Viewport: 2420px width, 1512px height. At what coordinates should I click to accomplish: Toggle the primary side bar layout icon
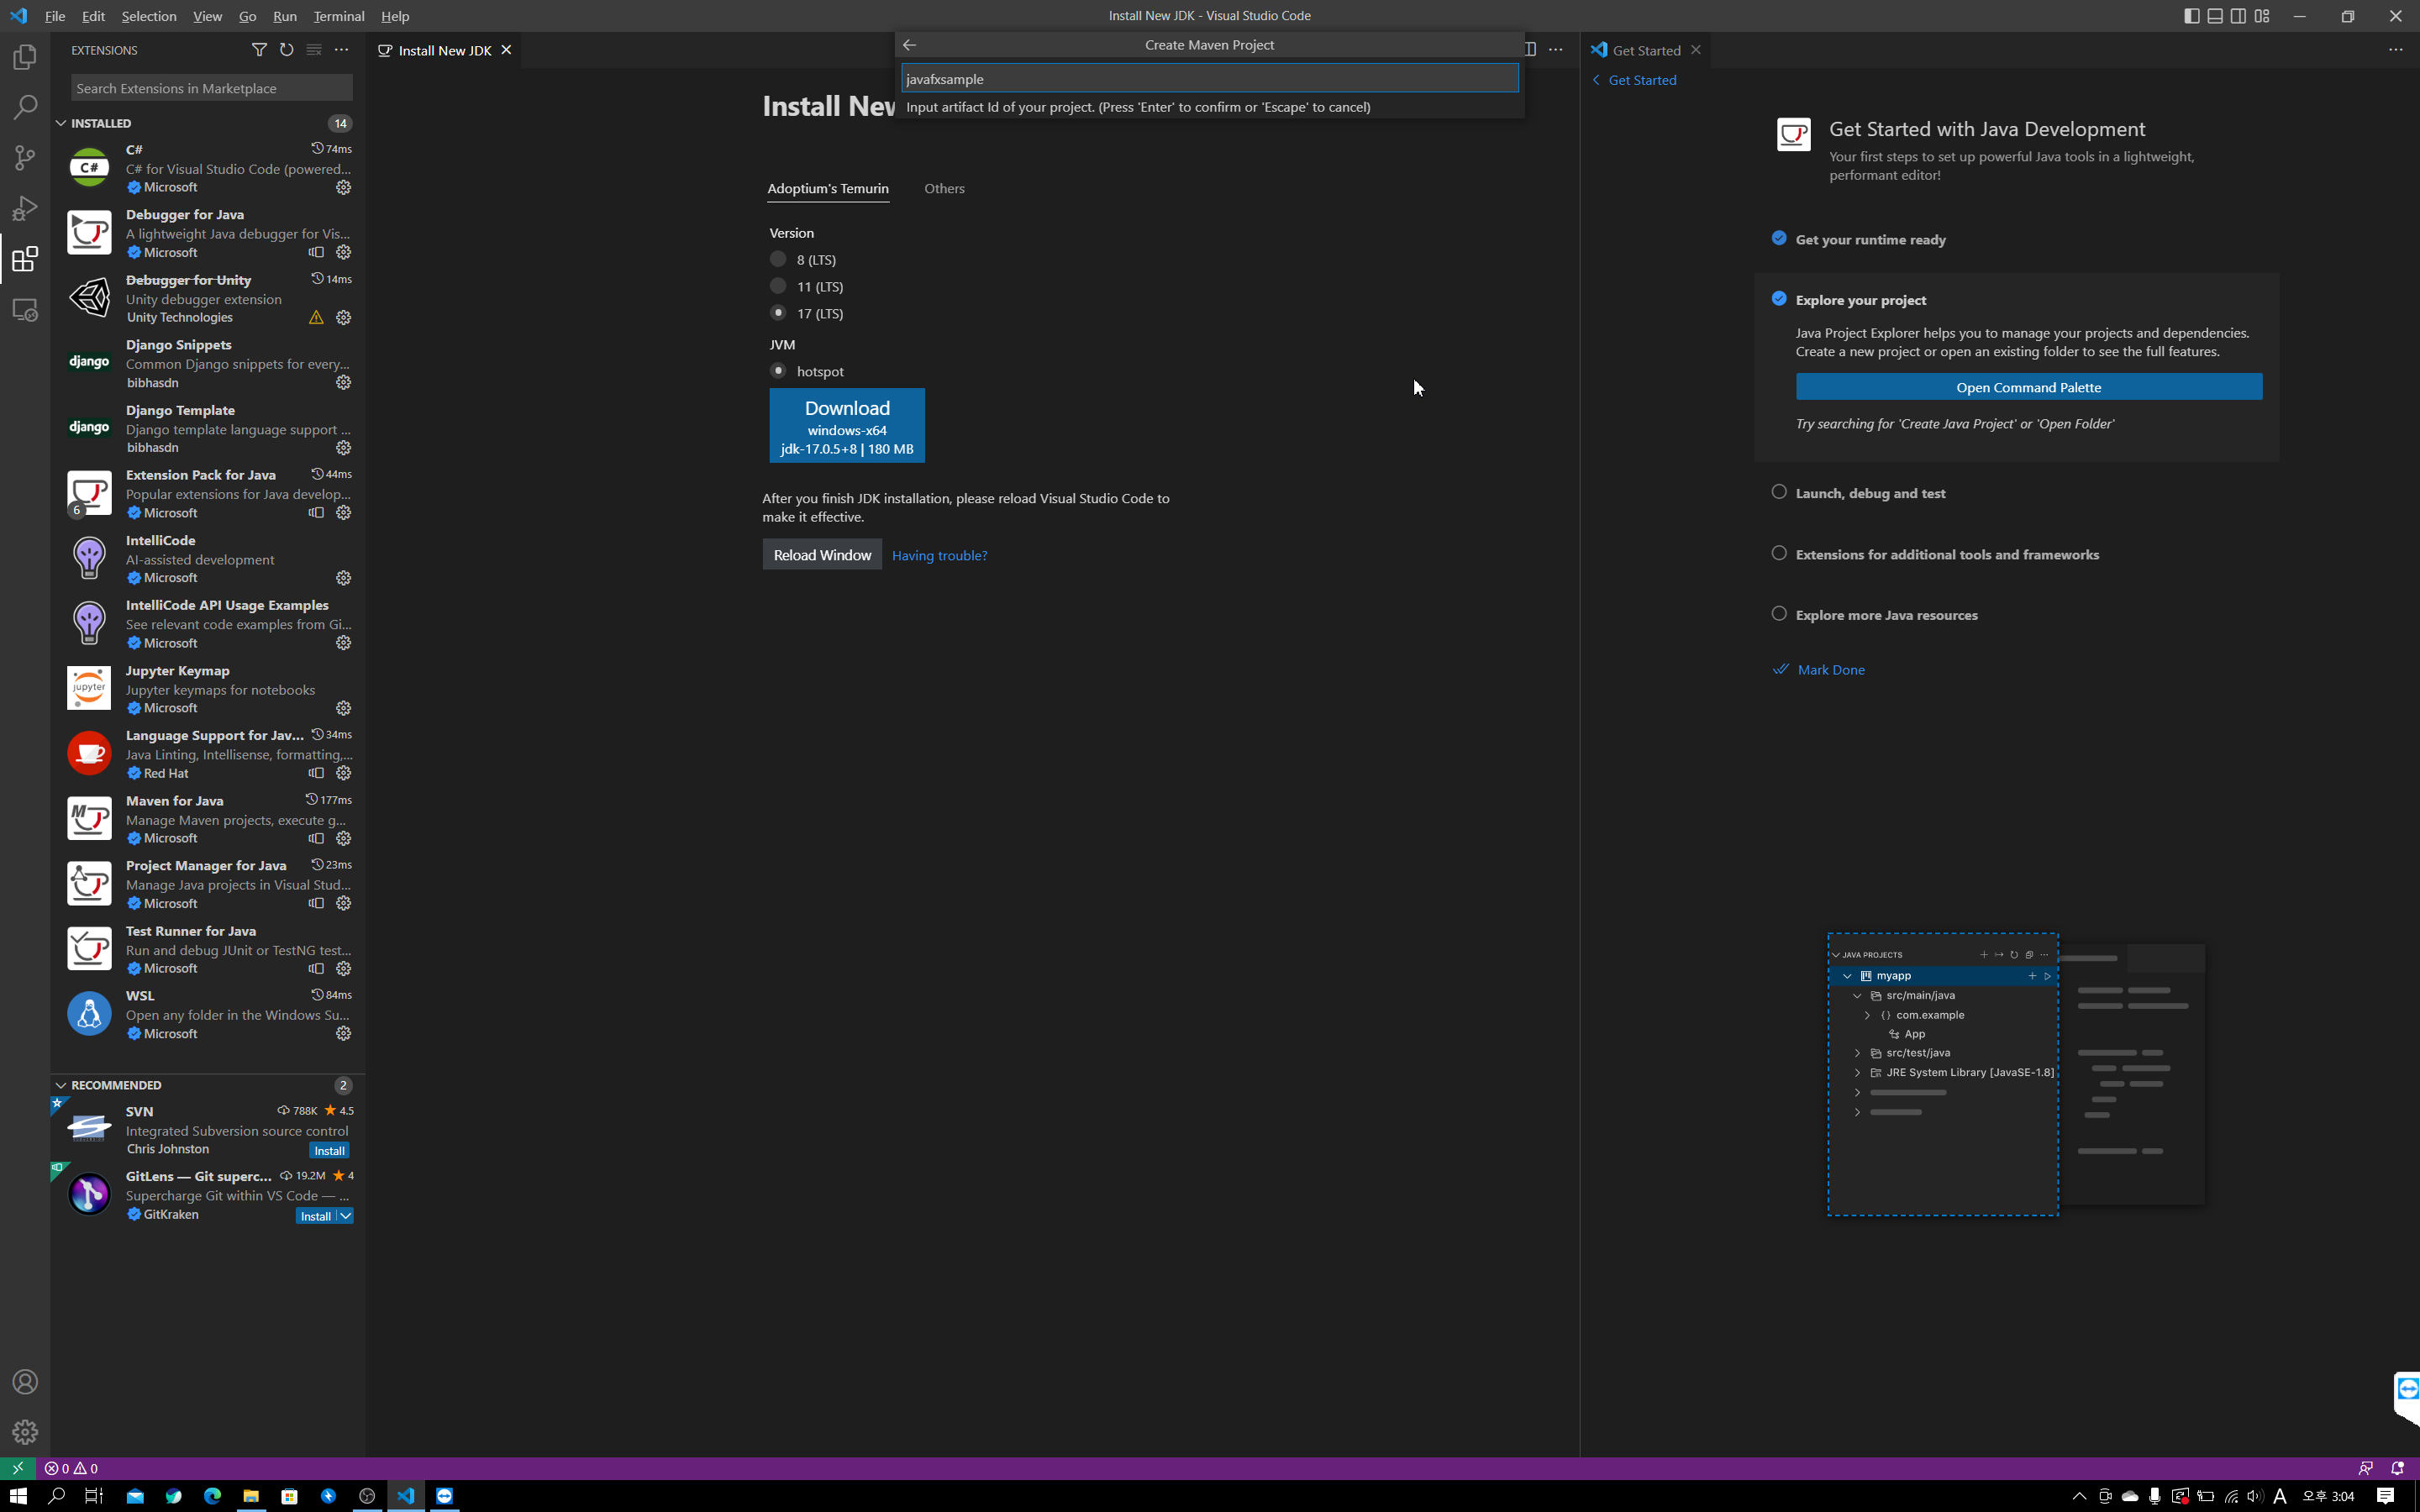[2191, 16]
